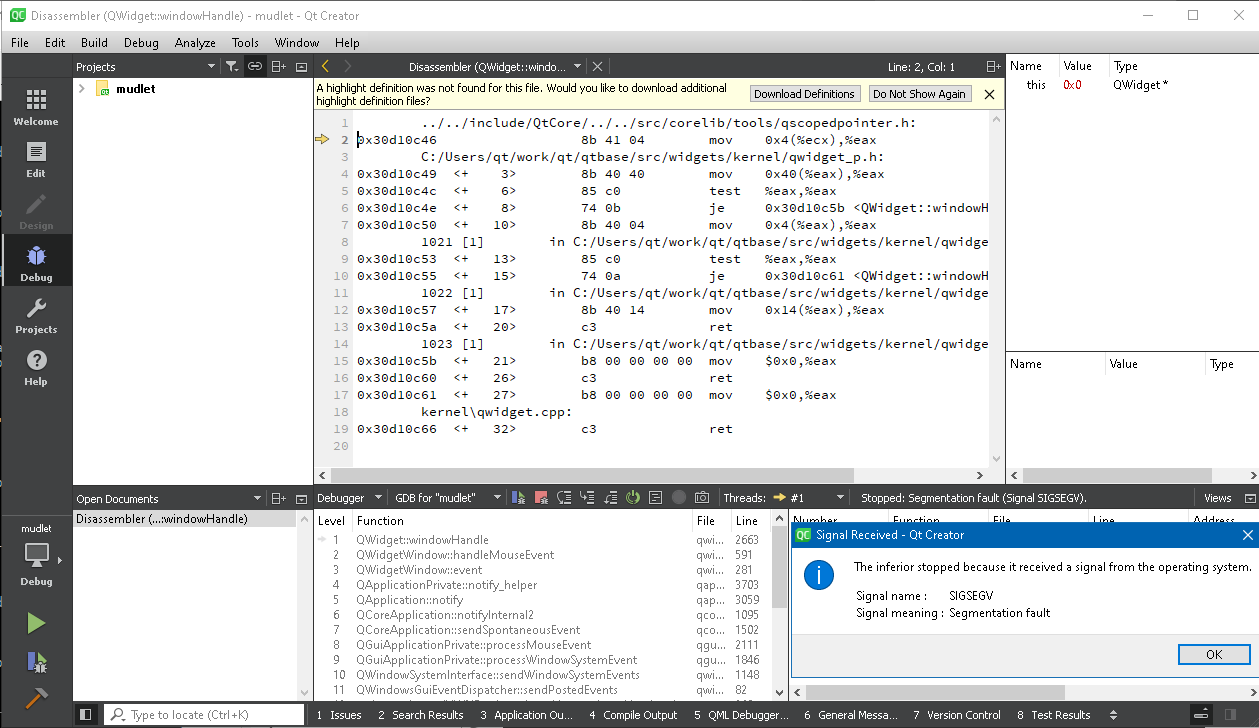Open the Issues output pane
The image size is (1259, 728).
[339, 715]
